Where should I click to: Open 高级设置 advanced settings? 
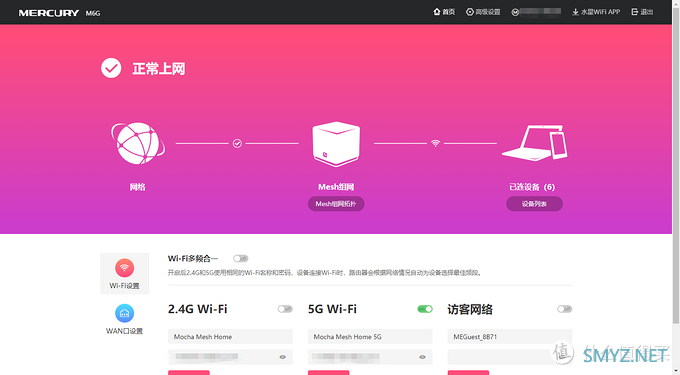(x=483, y=12)
